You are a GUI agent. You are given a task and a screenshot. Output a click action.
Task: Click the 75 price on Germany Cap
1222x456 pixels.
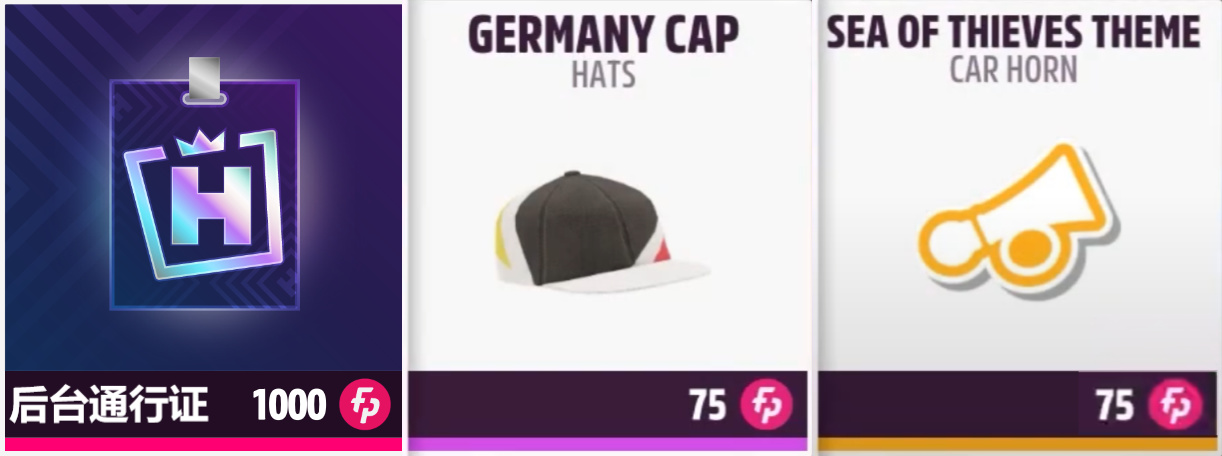click(x=707, y=405)
